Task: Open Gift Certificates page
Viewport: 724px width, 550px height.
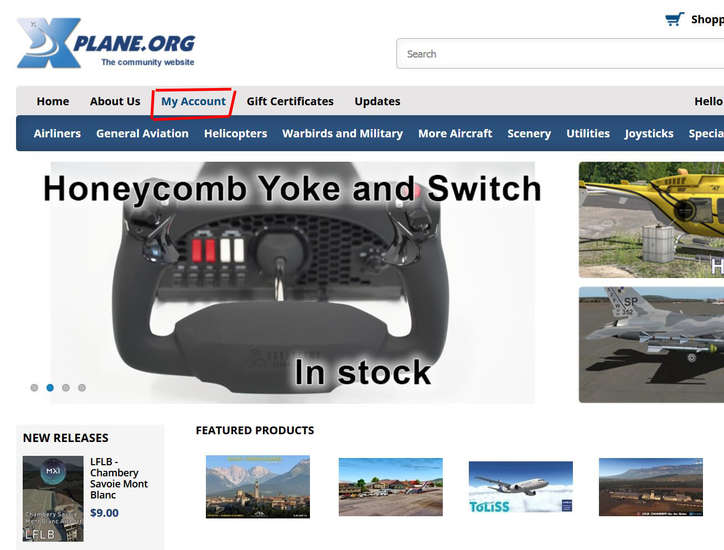Action: (x=290, y=101)
